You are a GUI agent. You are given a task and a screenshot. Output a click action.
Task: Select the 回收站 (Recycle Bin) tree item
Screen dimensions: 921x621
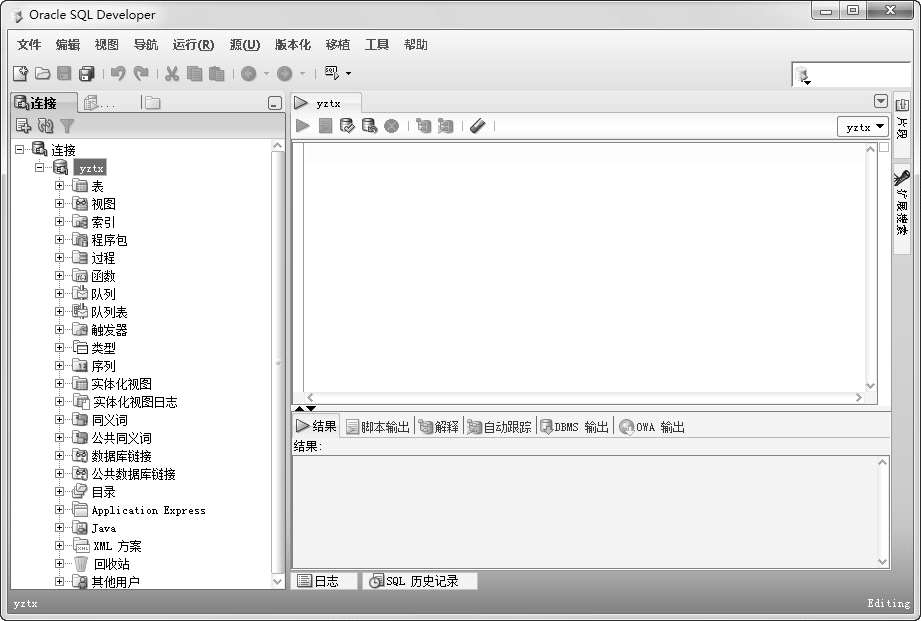pos(111,564)
